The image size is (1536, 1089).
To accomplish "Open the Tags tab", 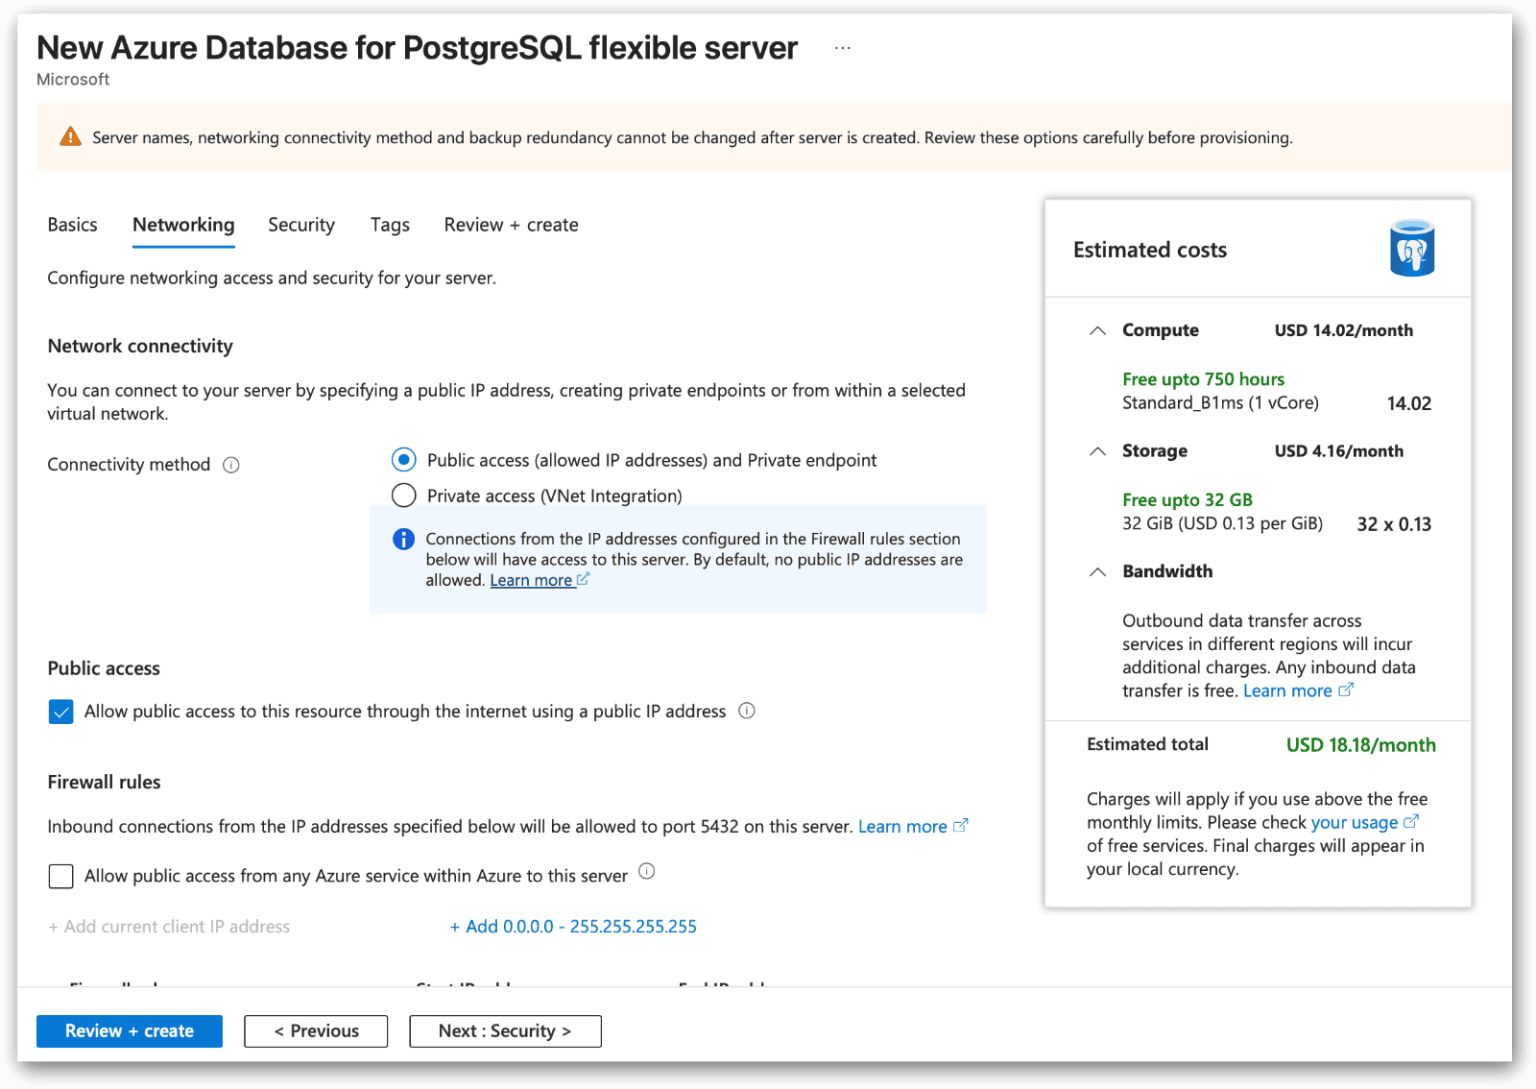I will tap(390, 225).
